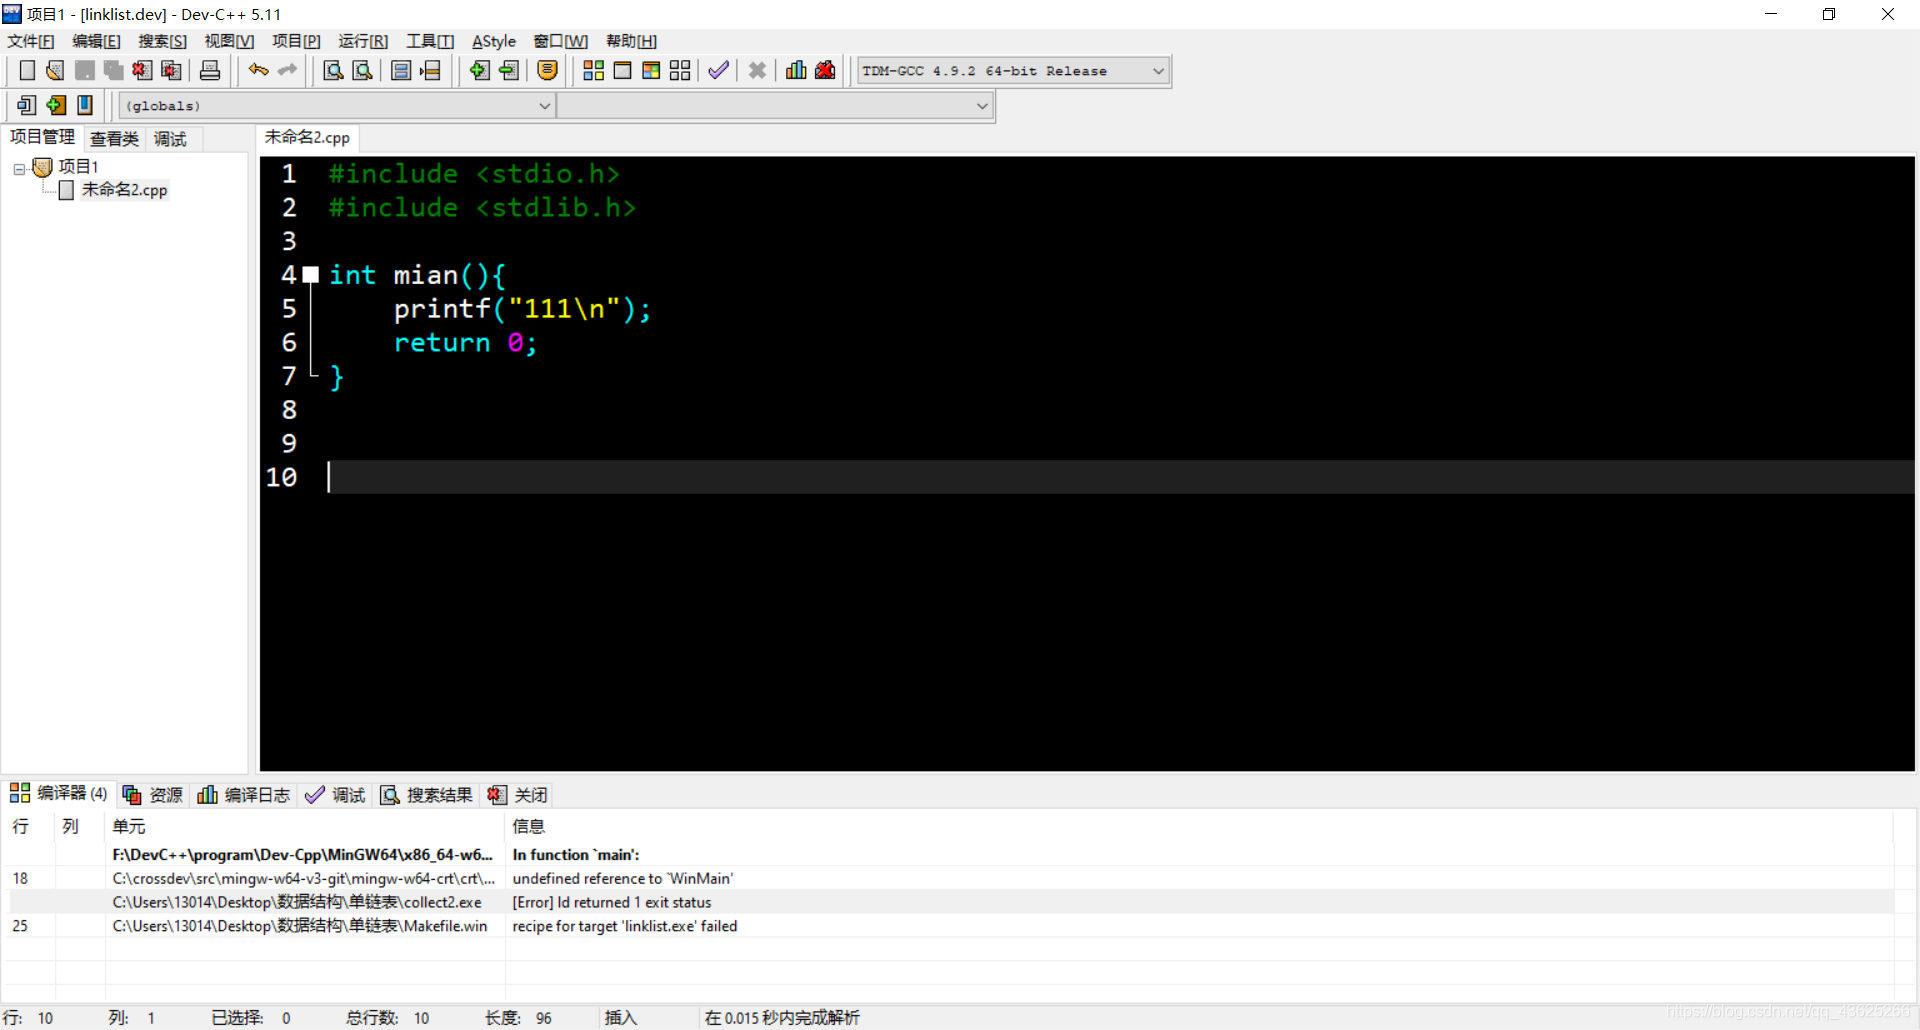
Task: Collapse the 项目1 tree node
Action: 18,168
